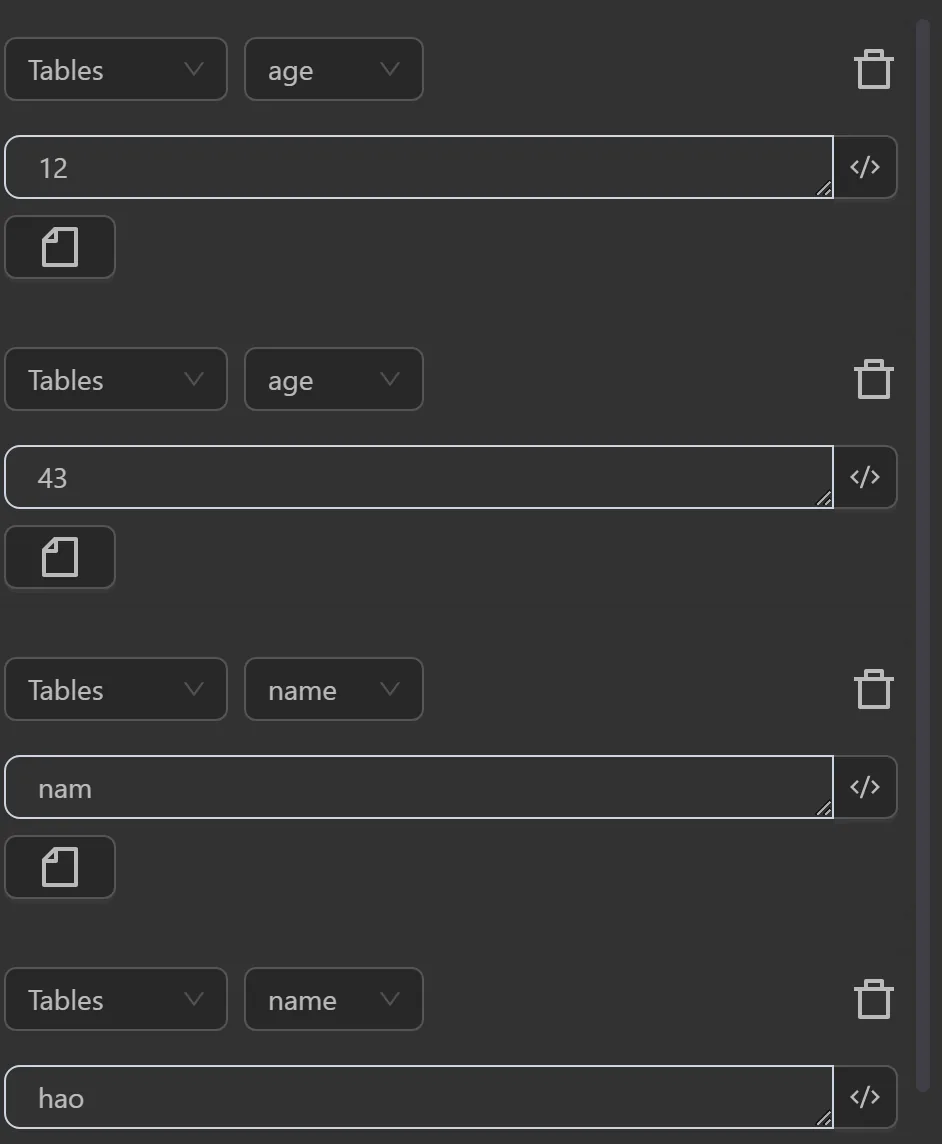Toggle code view for the value nam field
The height and width of the screenshot is (1144, 942).
pos(864,786)
